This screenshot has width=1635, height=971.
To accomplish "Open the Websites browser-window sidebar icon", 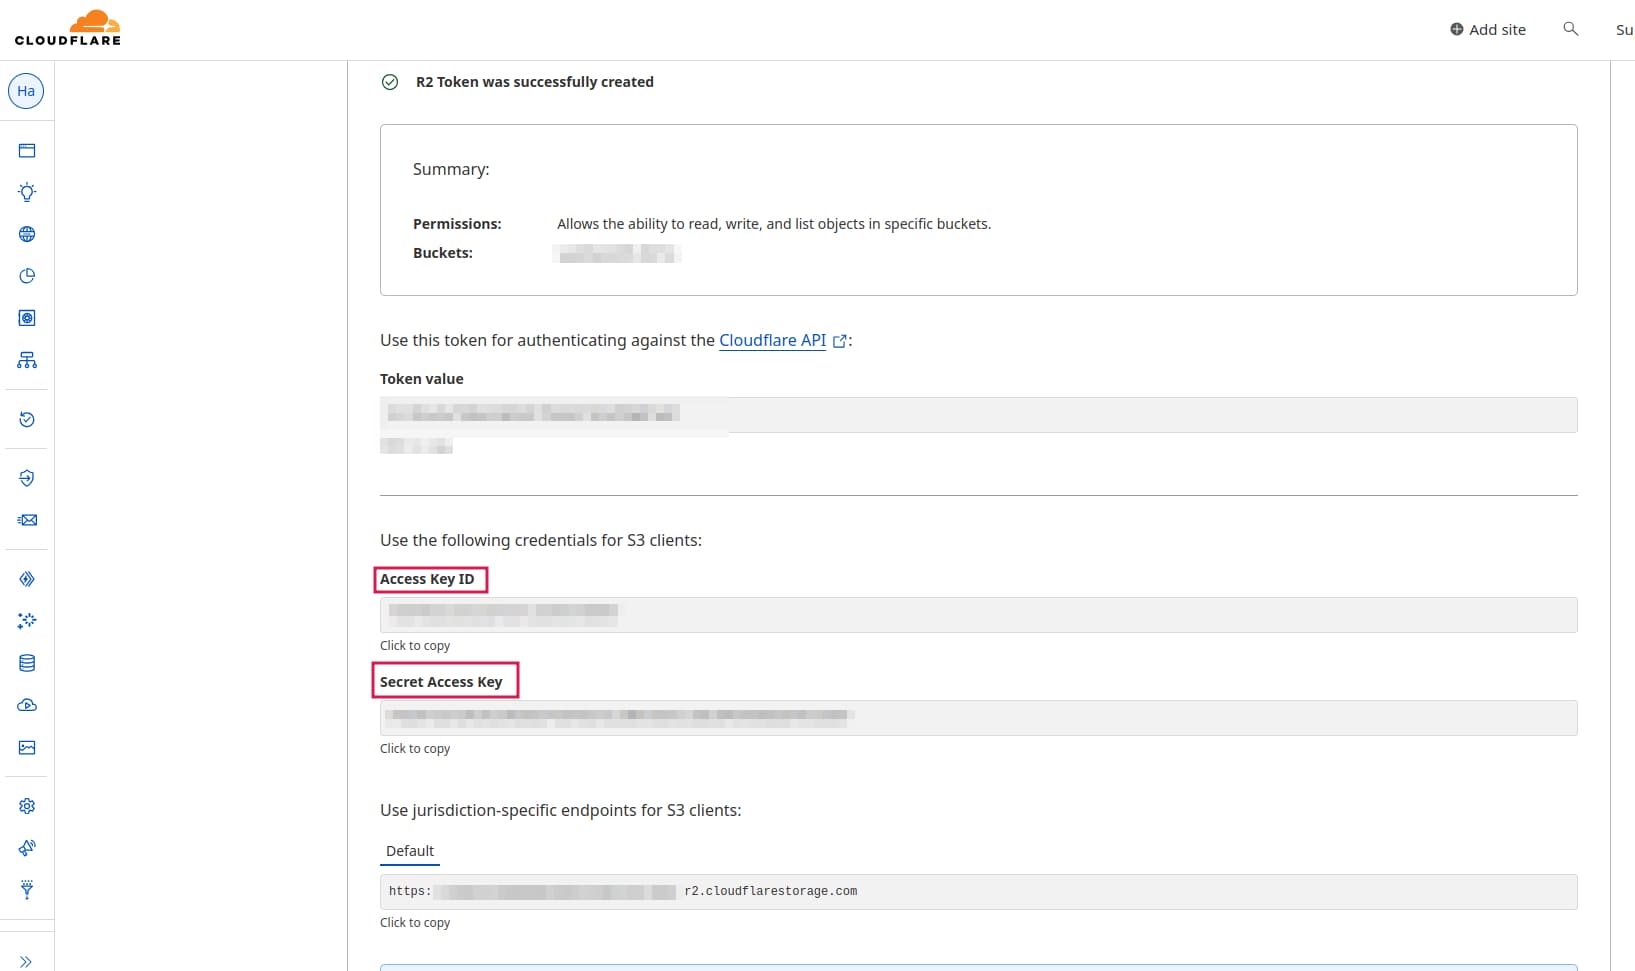I will point(27,151).
